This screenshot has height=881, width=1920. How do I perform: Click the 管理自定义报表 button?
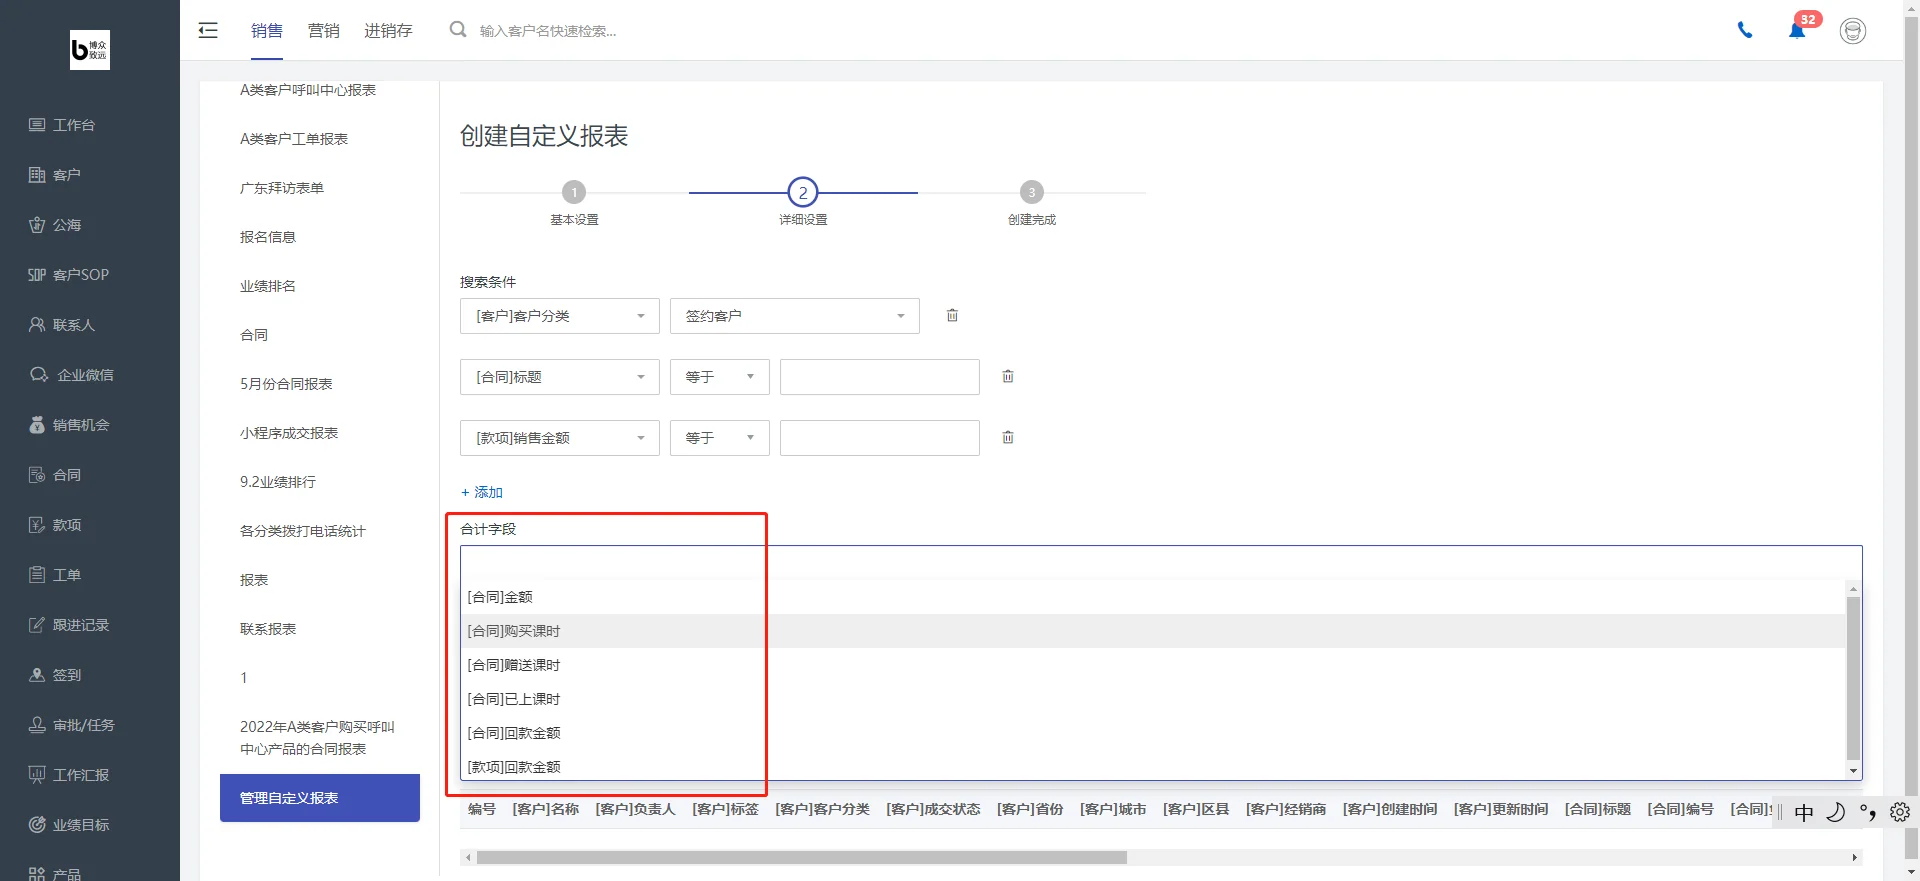tap(320, 798)
